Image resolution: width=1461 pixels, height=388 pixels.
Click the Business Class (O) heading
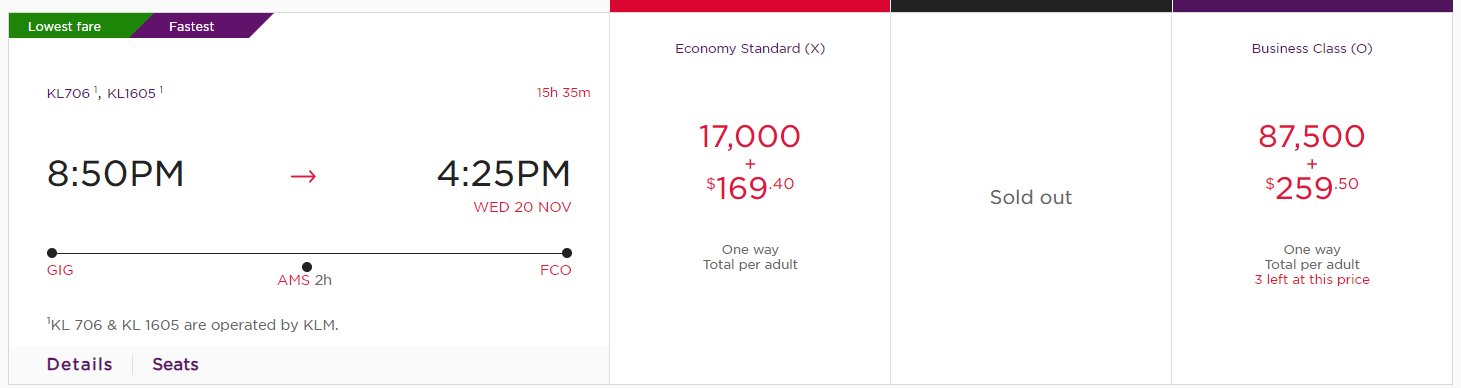(x=1312, y=48)
